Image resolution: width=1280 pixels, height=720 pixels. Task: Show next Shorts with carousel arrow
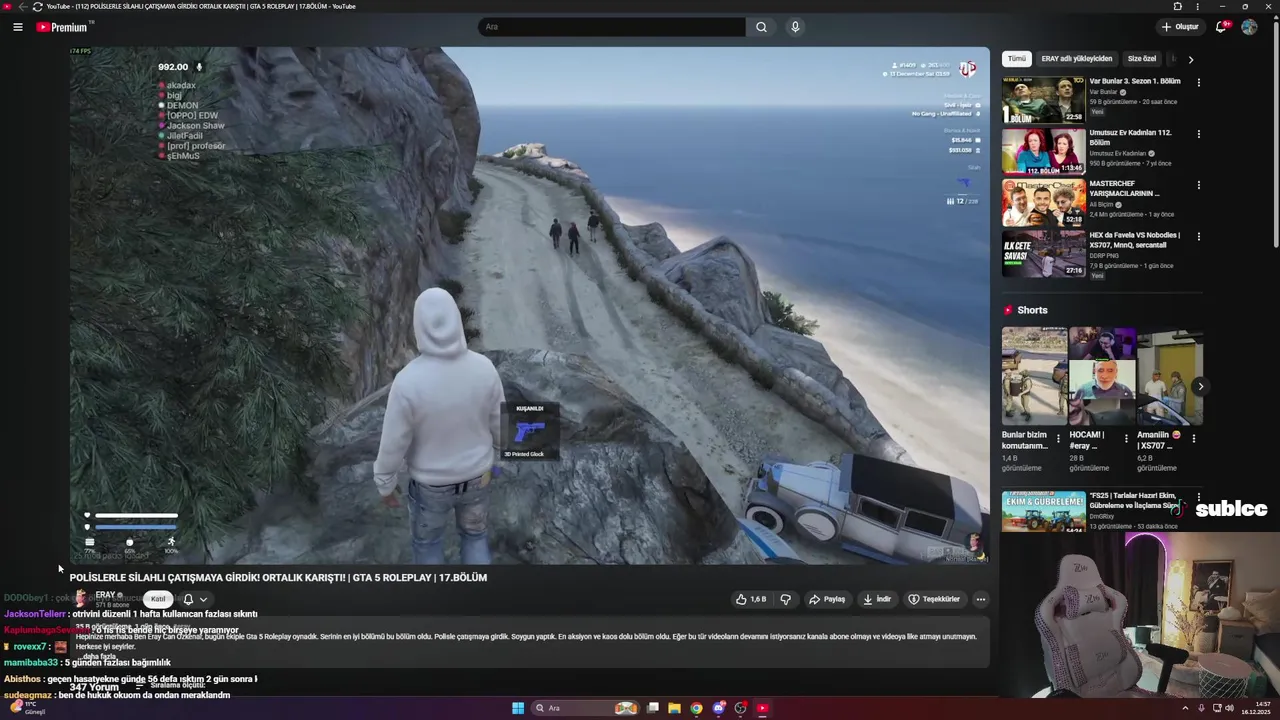pyautogui.click(x=1200, y=386)
